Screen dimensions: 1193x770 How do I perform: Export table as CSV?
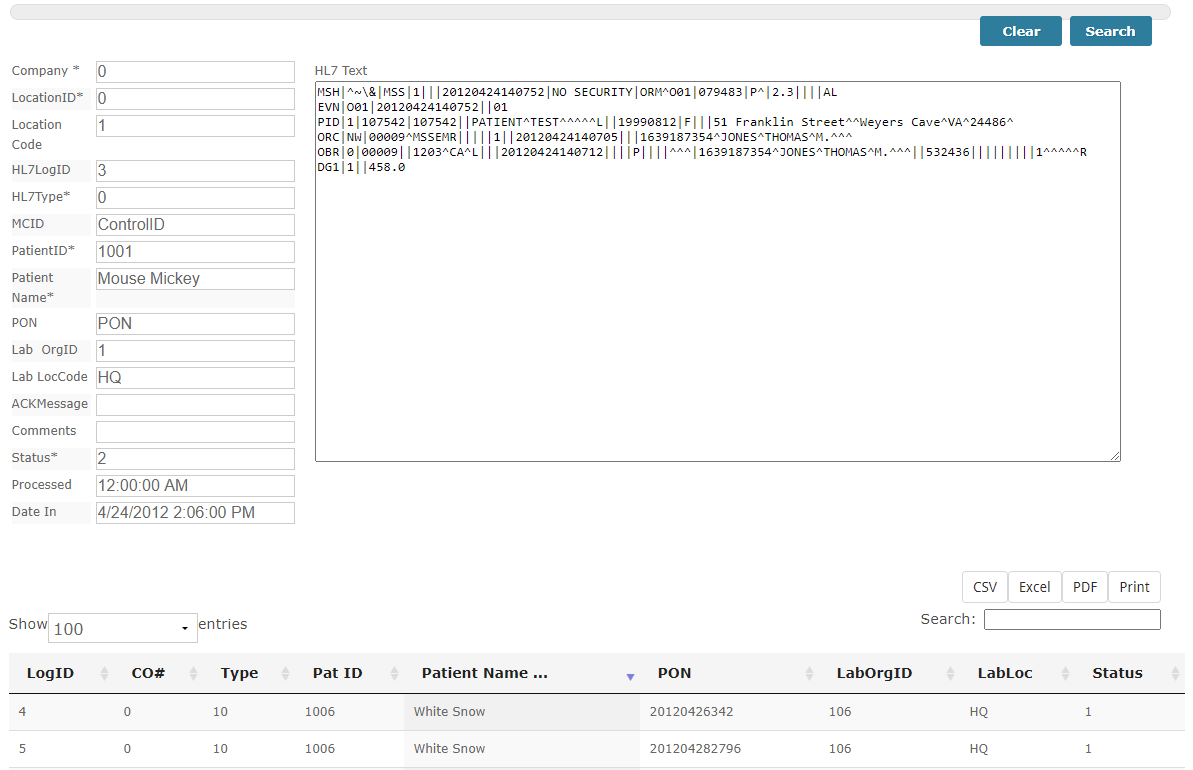[985, 587]
